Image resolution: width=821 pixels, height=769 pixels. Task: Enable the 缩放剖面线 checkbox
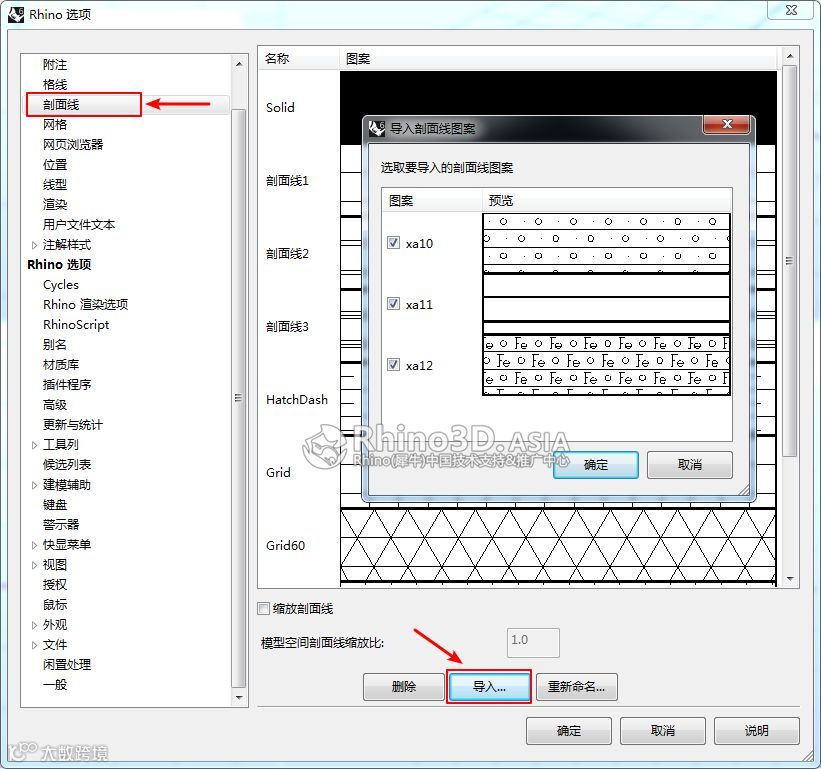pos(263,608)
